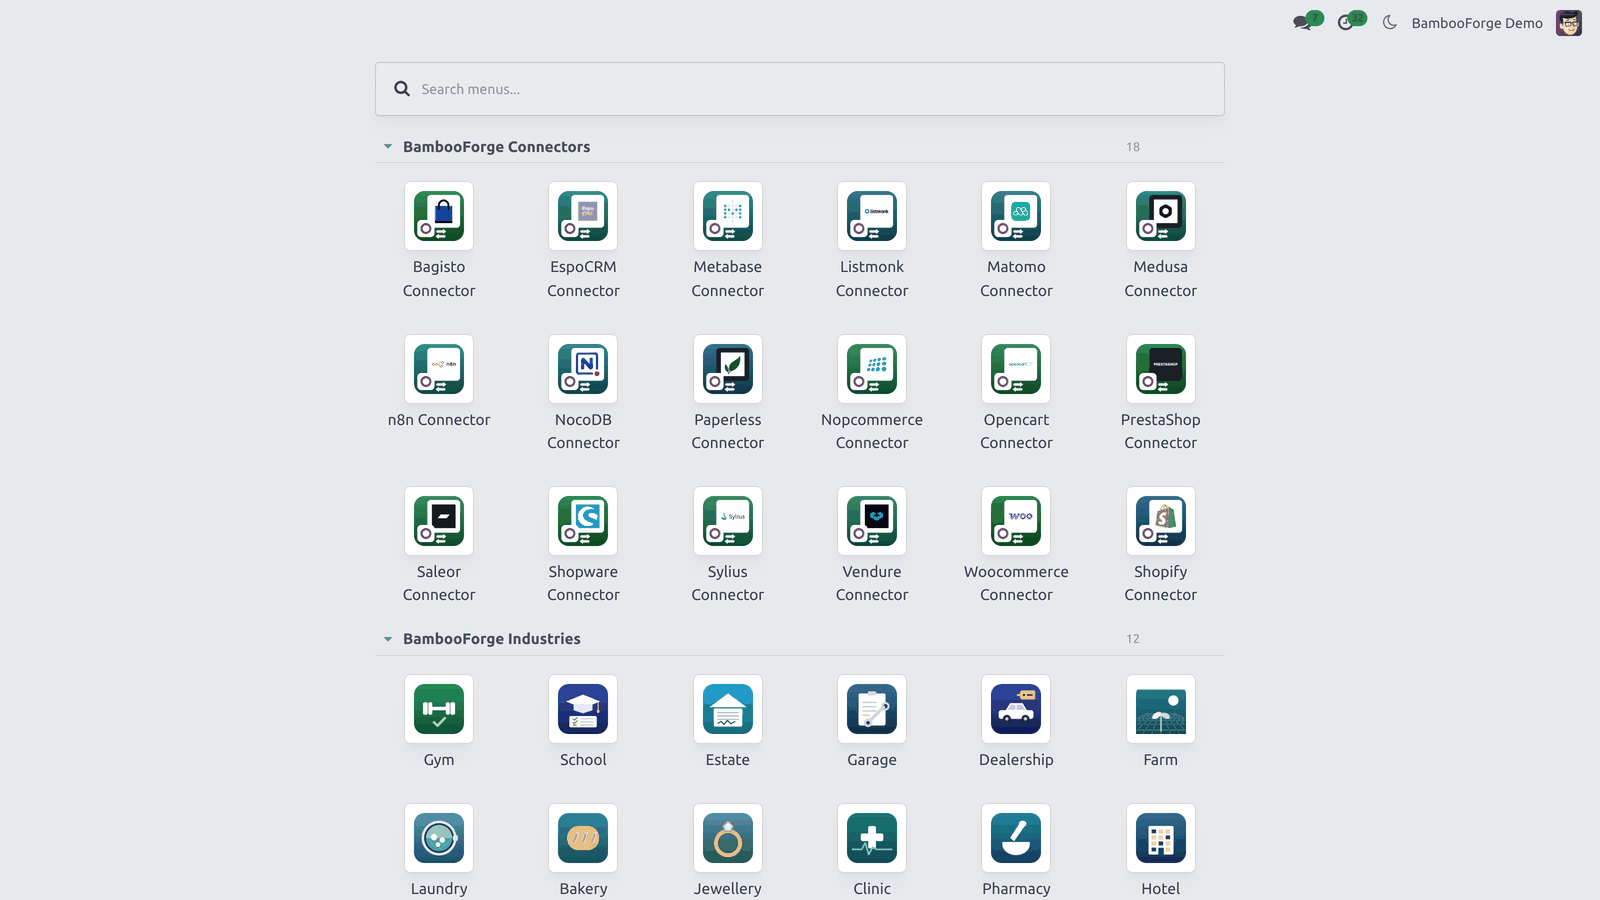The height and width of the screenshot is (900, 1600).
Task: Open the Jewellery app
Action: pyautogui.click(x=728, y=838)
